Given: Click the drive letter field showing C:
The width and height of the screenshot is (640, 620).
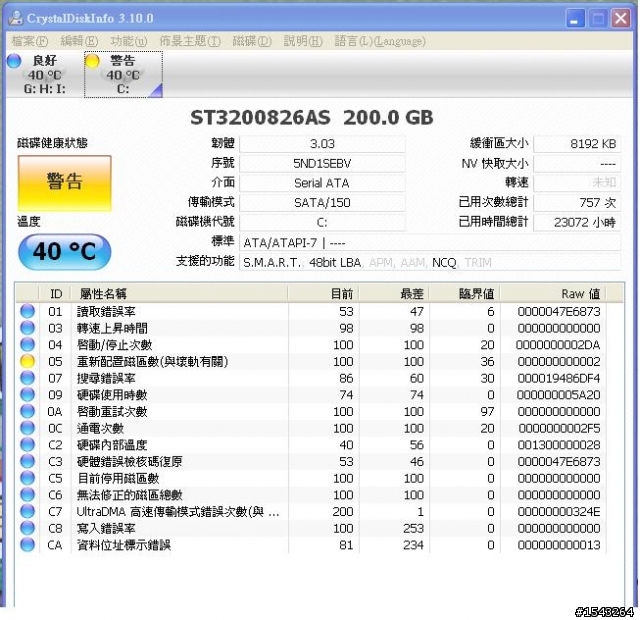Looking at the screenshot, I should [322, 222].
